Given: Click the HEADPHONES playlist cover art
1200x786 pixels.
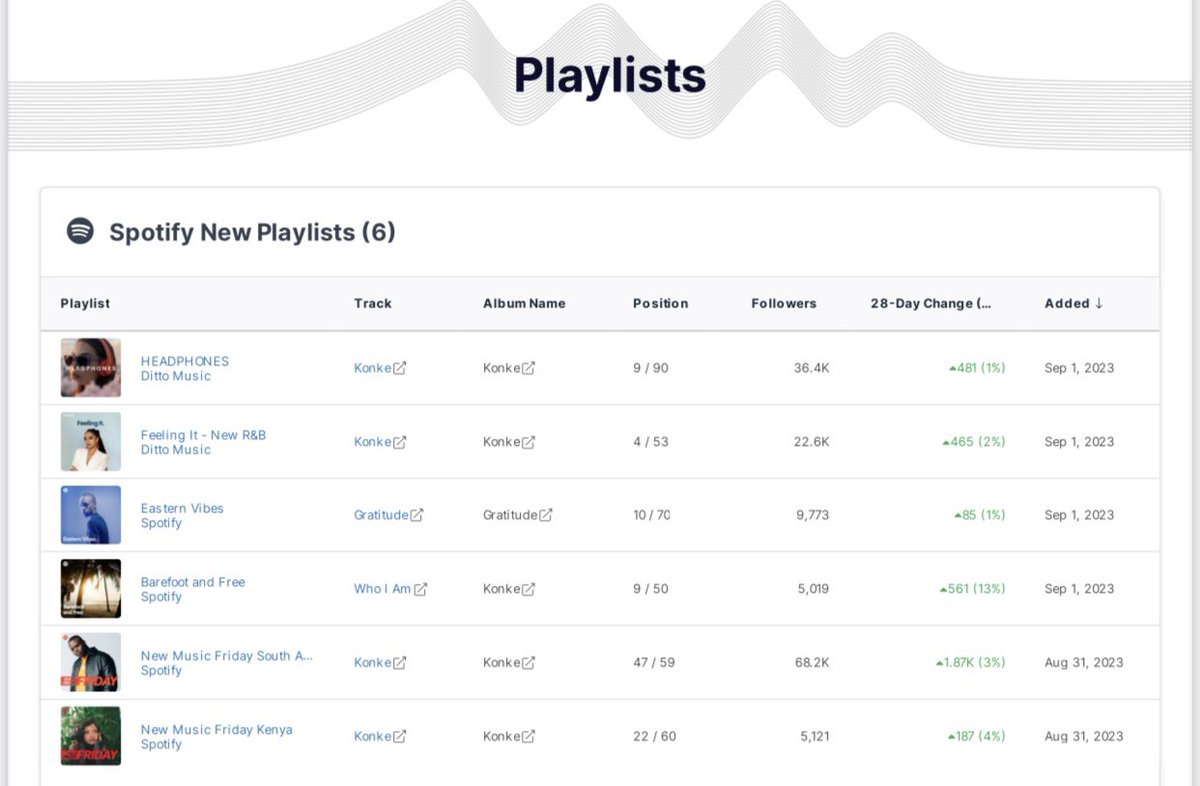Looking at the screenshot, I should click(90, 367).
